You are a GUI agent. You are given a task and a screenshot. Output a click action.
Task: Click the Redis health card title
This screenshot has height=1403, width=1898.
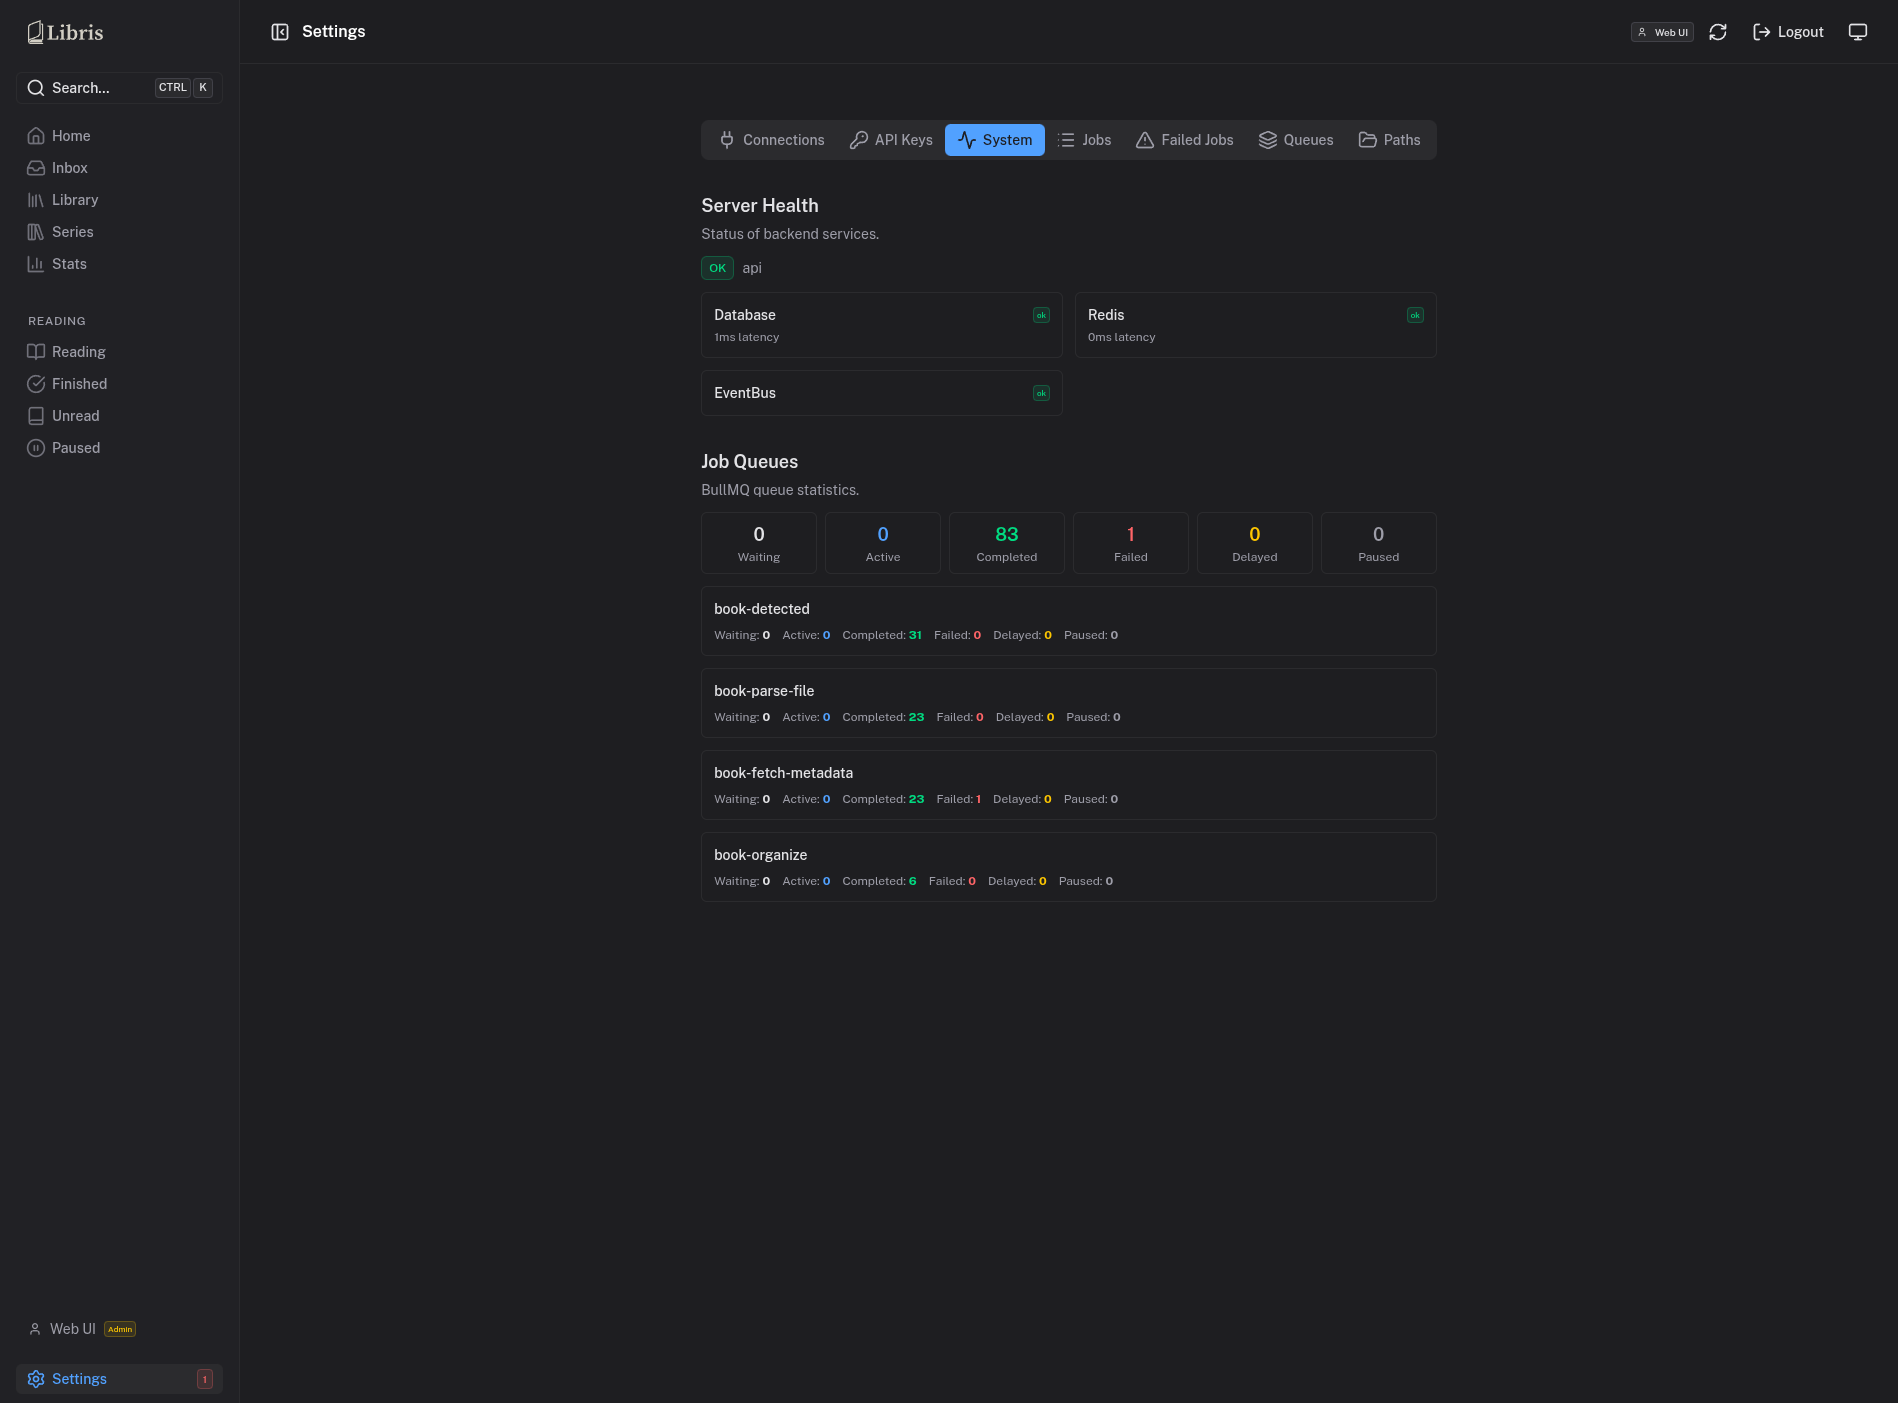[1106, 315]
